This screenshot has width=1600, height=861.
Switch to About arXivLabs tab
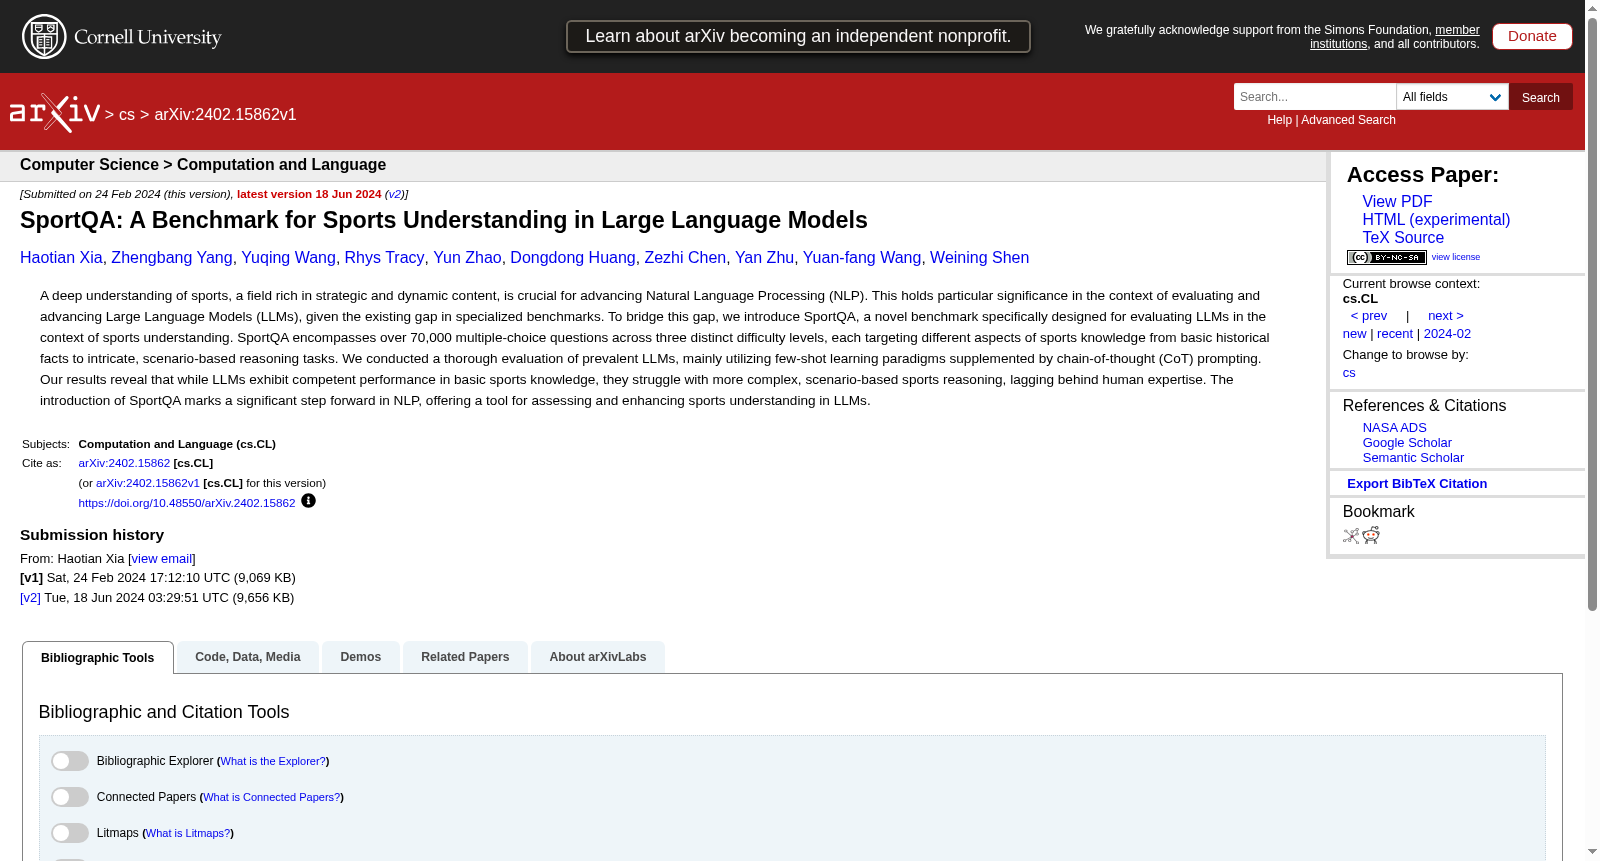[598, 657]
